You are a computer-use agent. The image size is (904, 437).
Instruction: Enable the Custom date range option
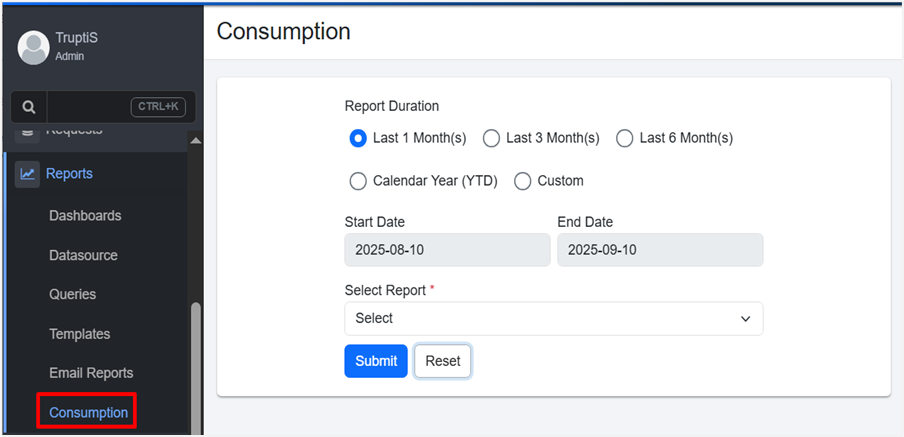click(522, 181)
